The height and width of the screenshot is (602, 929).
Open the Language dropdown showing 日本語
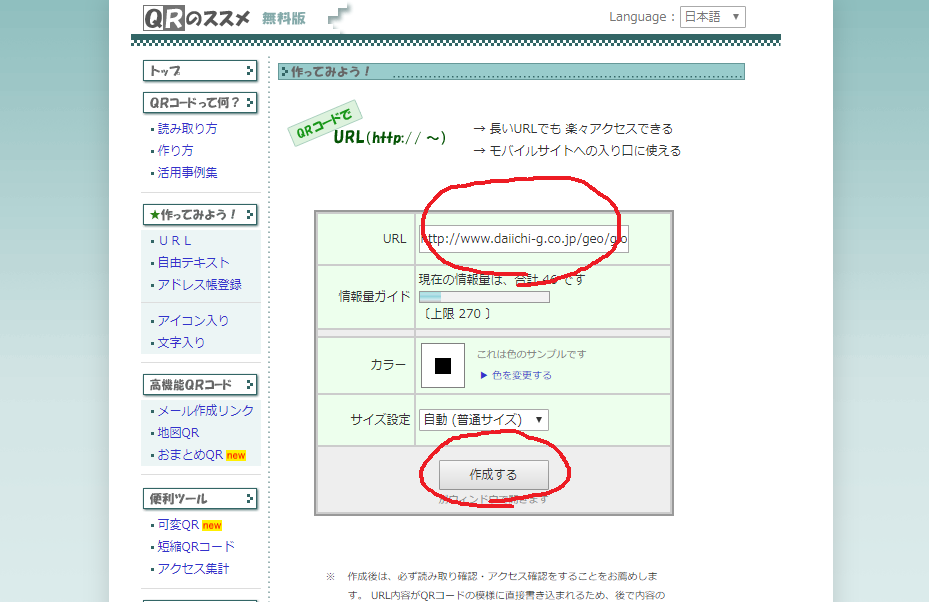point(712,17)
